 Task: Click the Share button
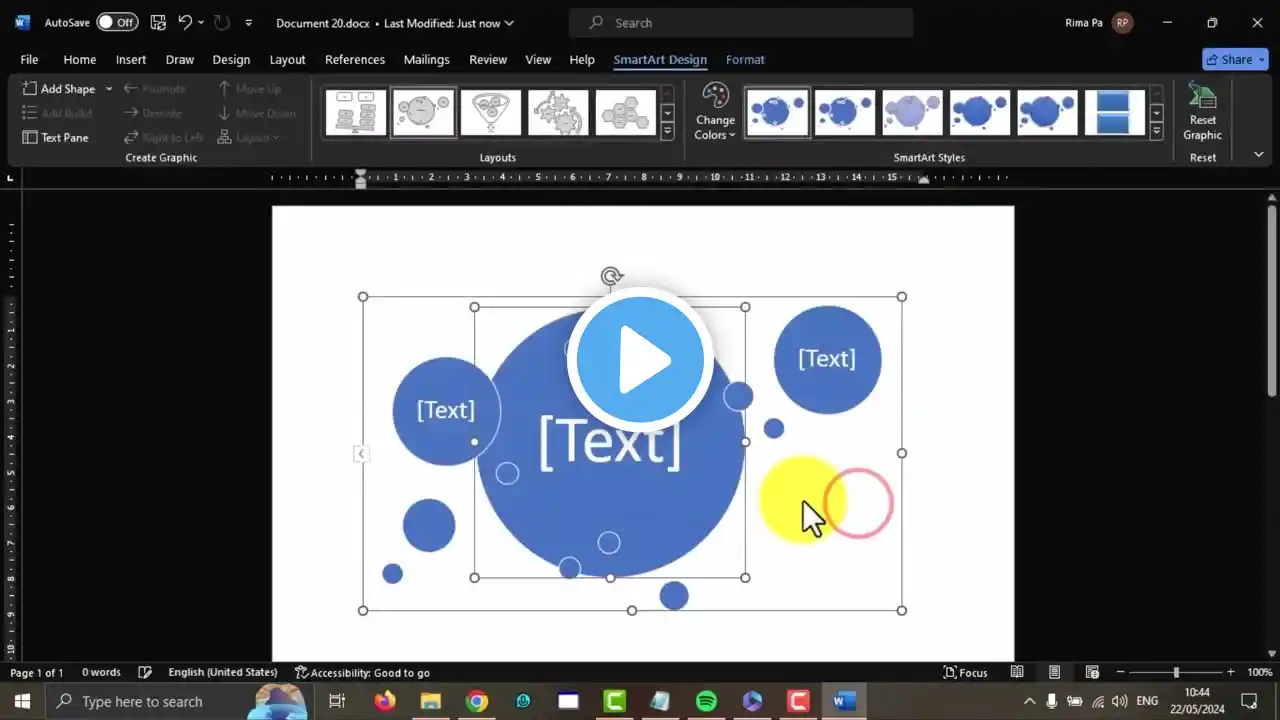click(1236, 60)
